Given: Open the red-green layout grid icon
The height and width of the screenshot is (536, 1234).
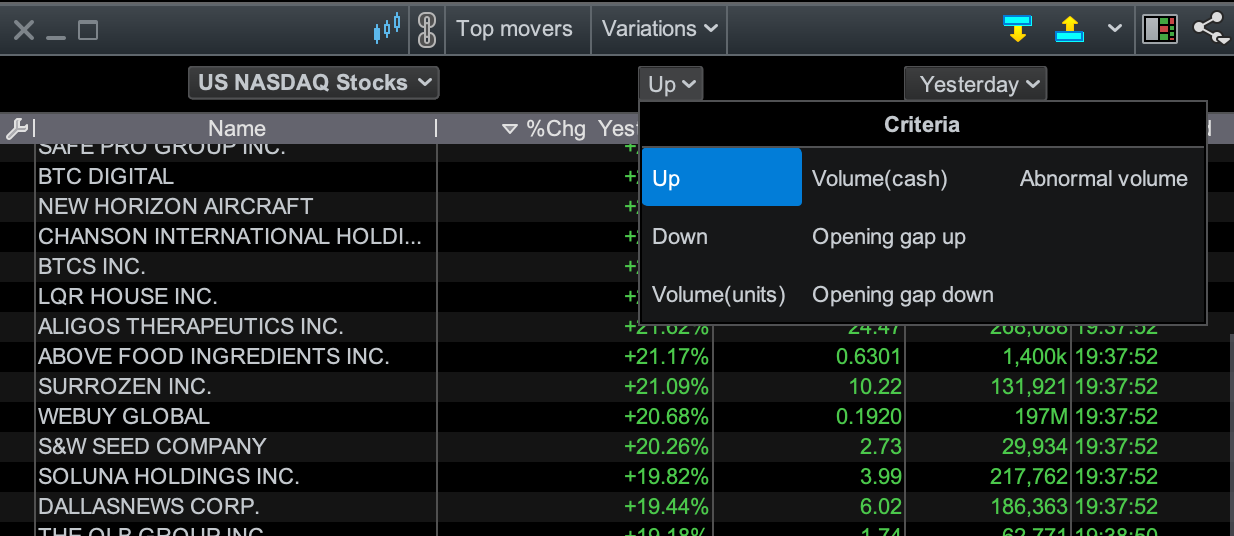Looking at the screenshot, I should [1160, 29].
